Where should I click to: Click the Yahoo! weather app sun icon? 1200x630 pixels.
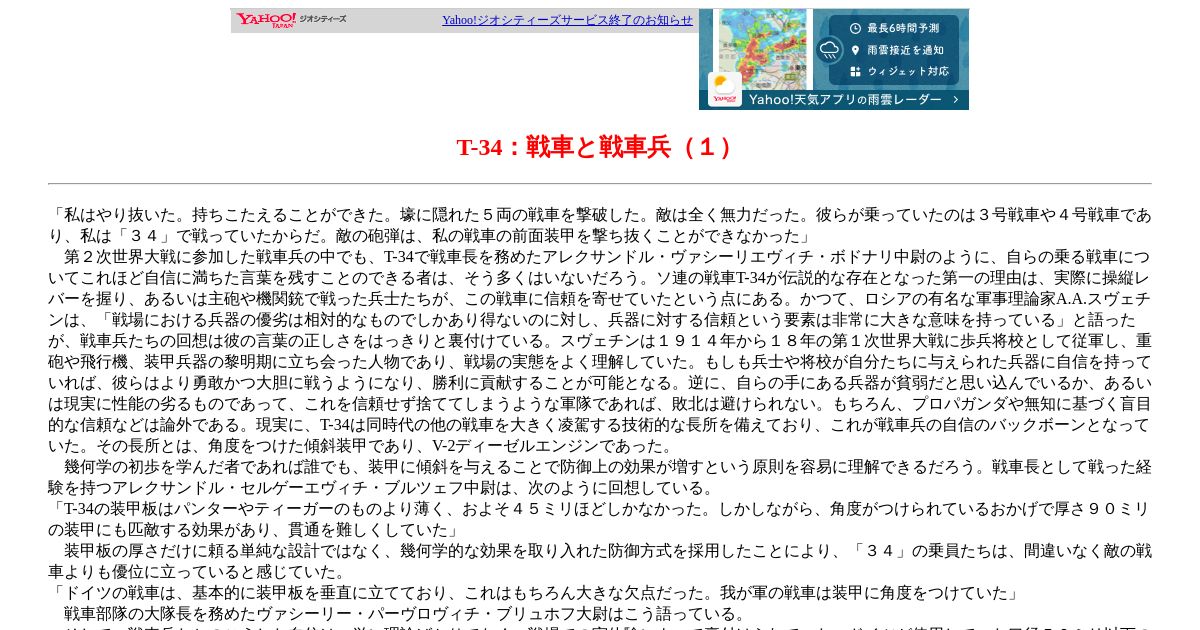[x=725, y=89]
